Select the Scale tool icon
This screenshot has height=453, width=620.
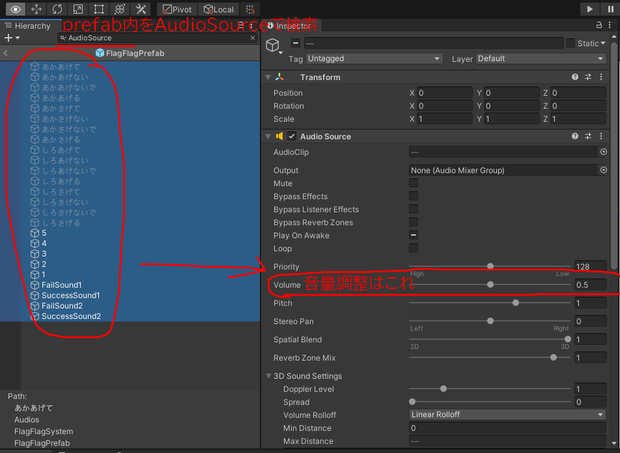(x=78, y=9)
